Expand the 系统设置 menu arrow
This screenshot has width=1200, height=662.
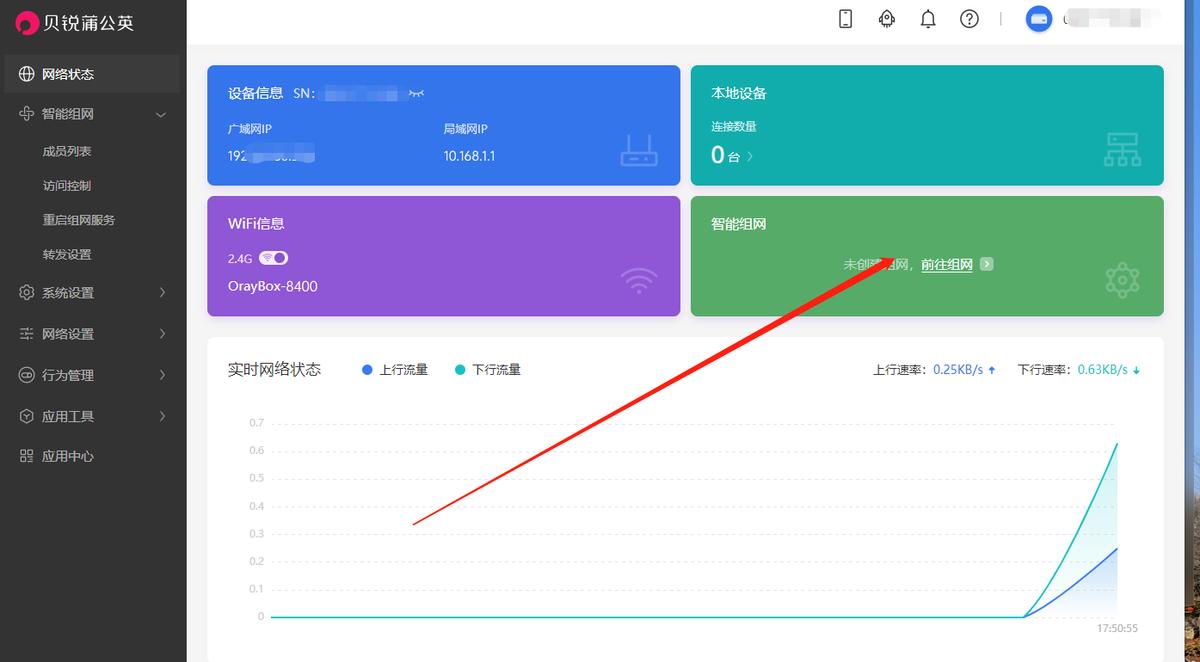(162, 293)
